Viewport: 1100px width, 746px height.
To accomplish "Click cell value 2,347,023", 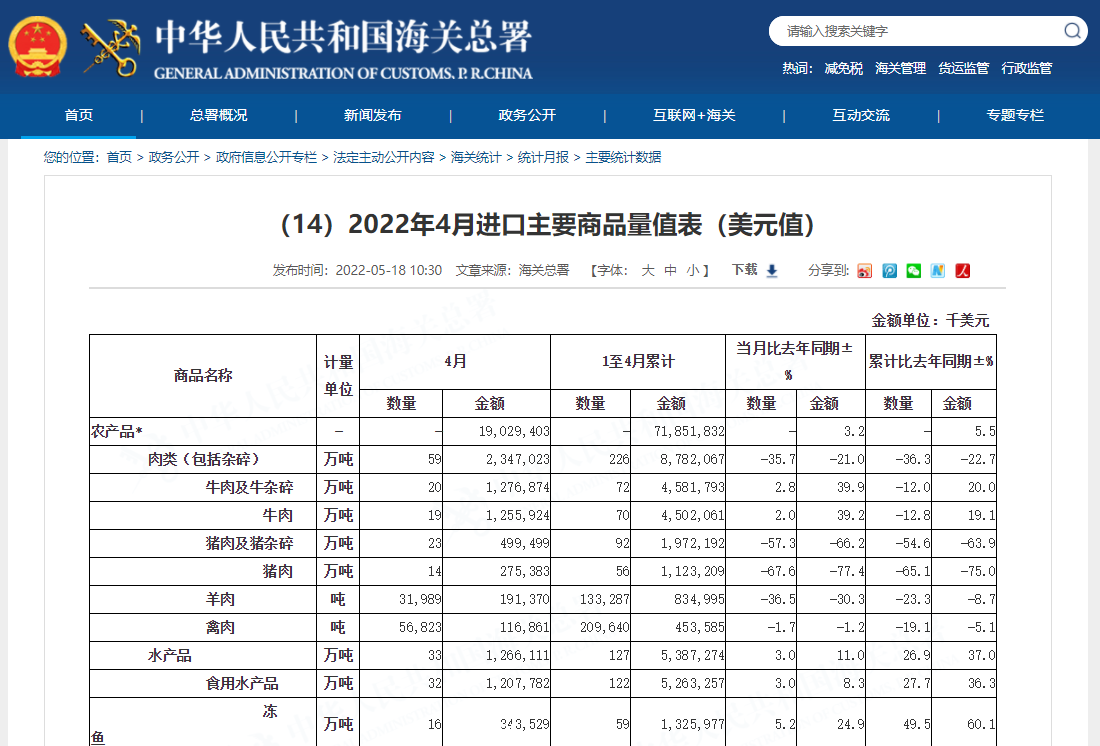I will pyautogui.click(x=518, y=460).
